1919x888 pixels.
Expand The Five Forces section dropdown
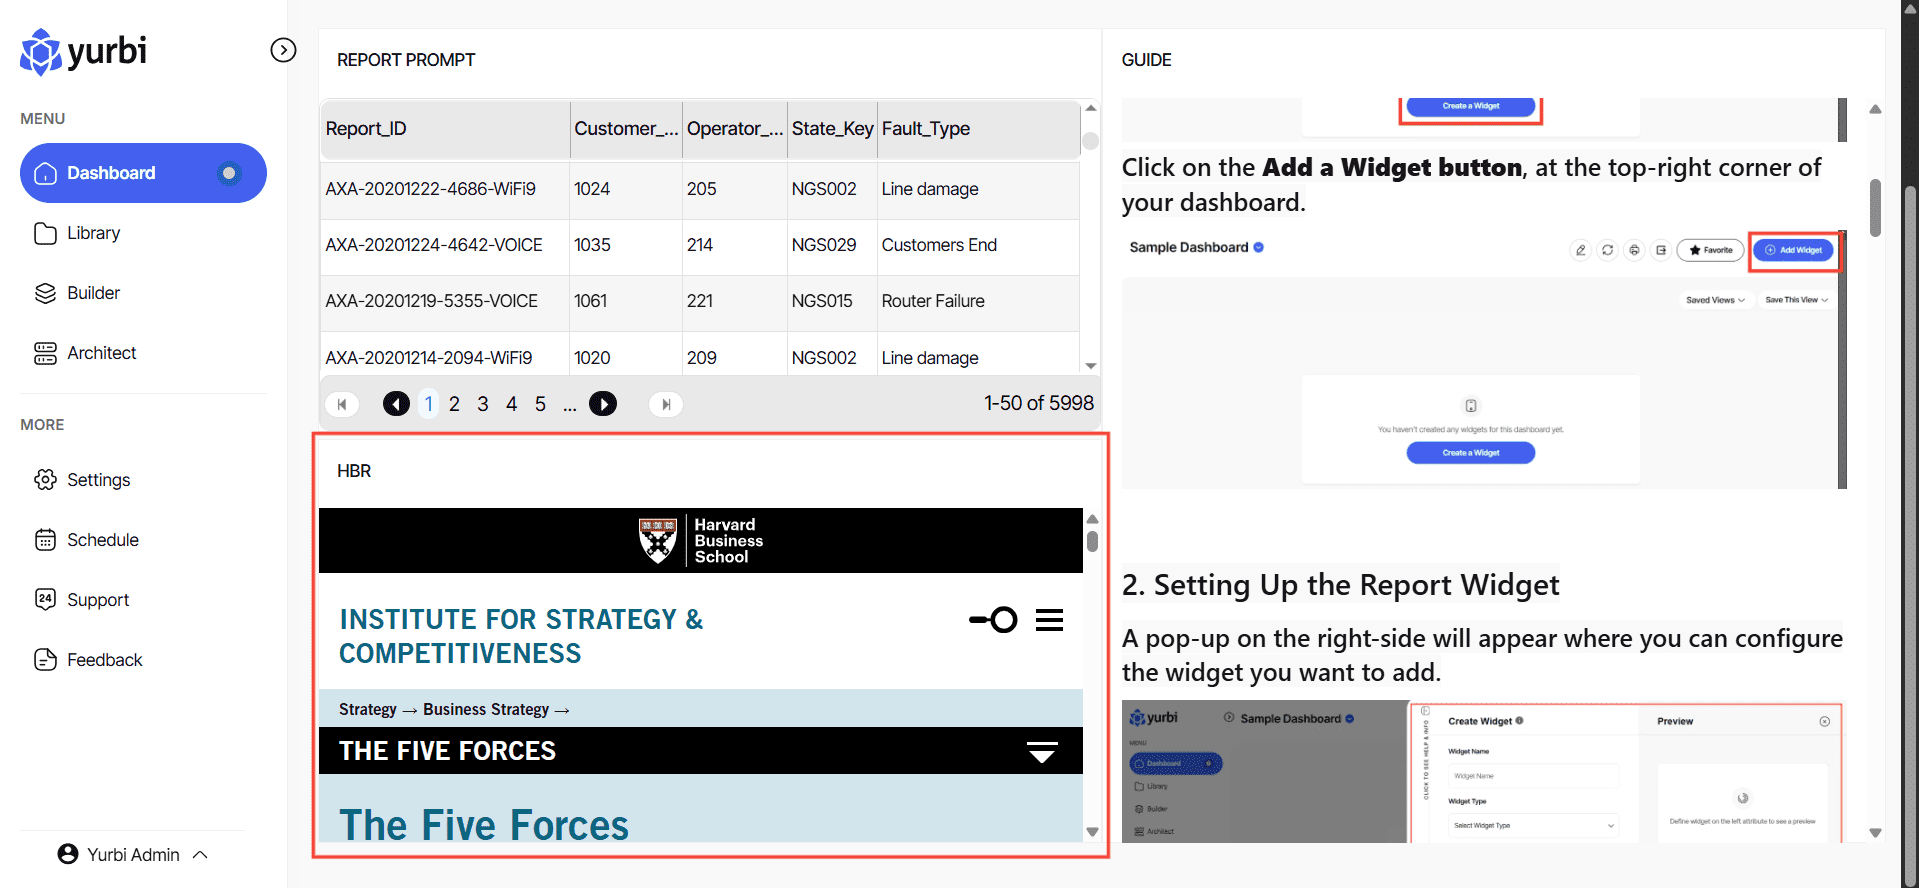click(x=1042, y=751)
